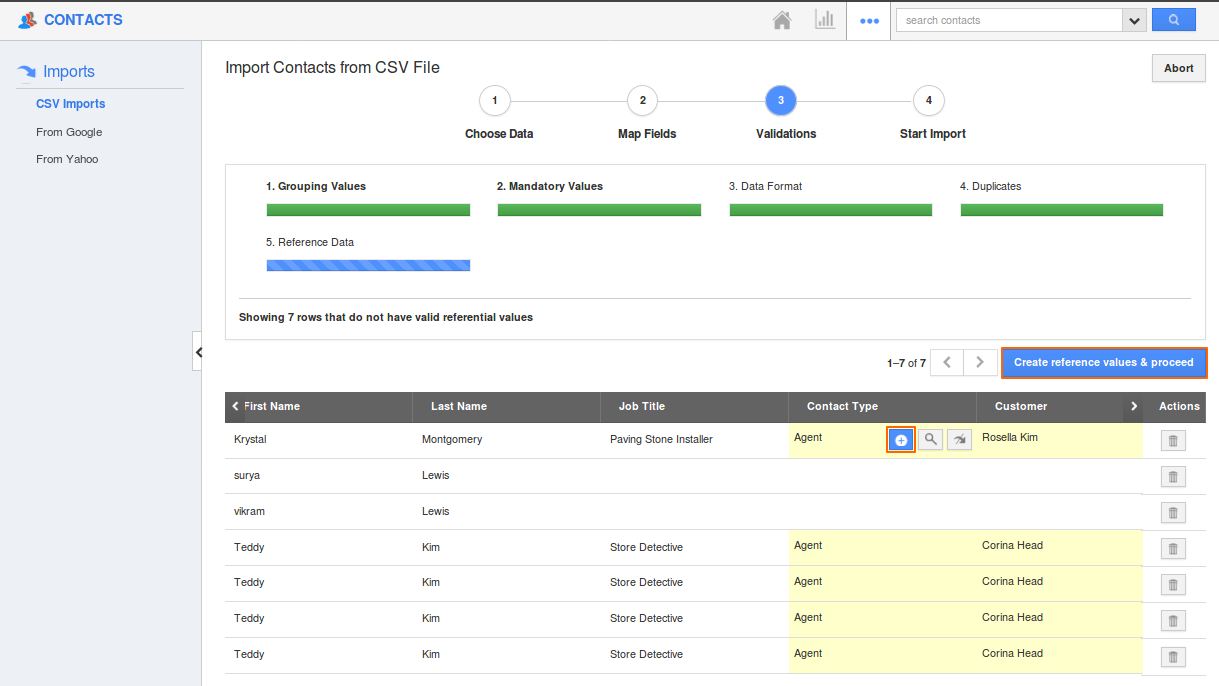Viewport: 1219px width, 686px height.
Task: Open the From Google import option
Action: (69, 132)
